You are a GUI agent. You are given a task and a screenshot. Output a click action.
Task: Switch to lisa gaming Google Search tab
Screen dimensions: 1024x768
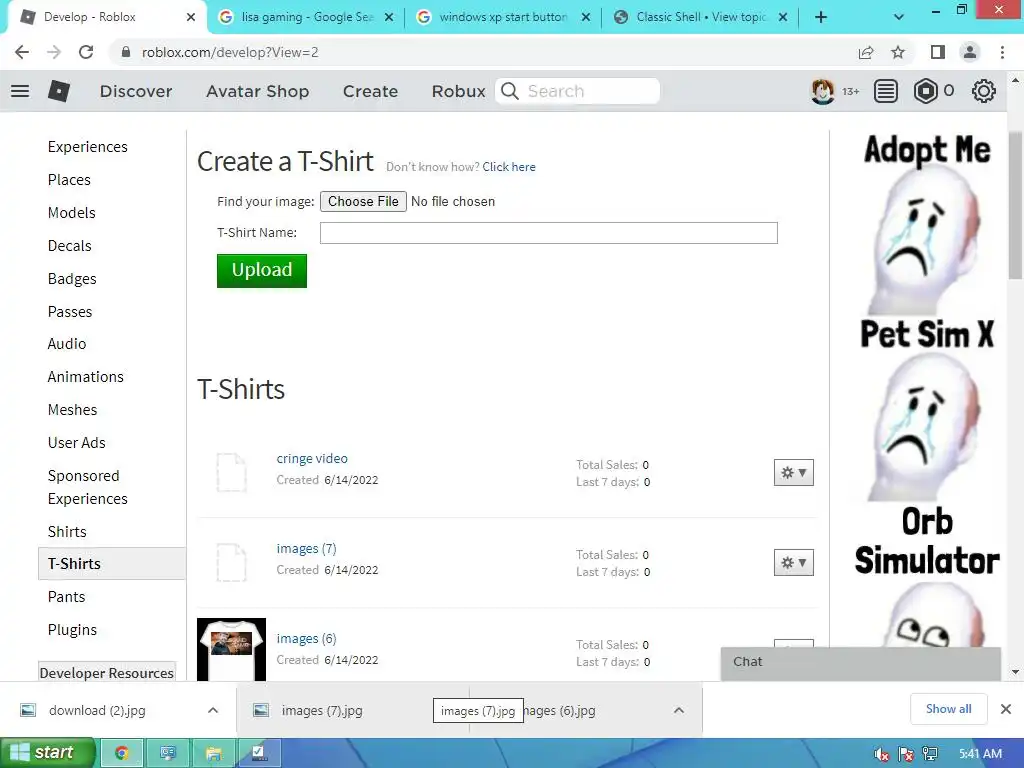pyautogui.click(x=306, y=17)
